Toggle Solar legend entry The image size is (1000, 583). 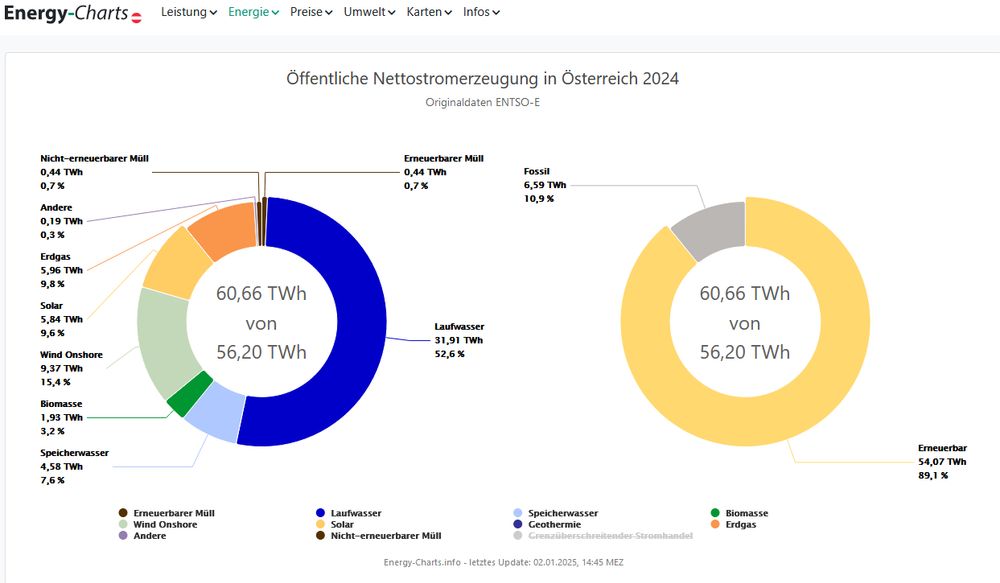[335, 524]
